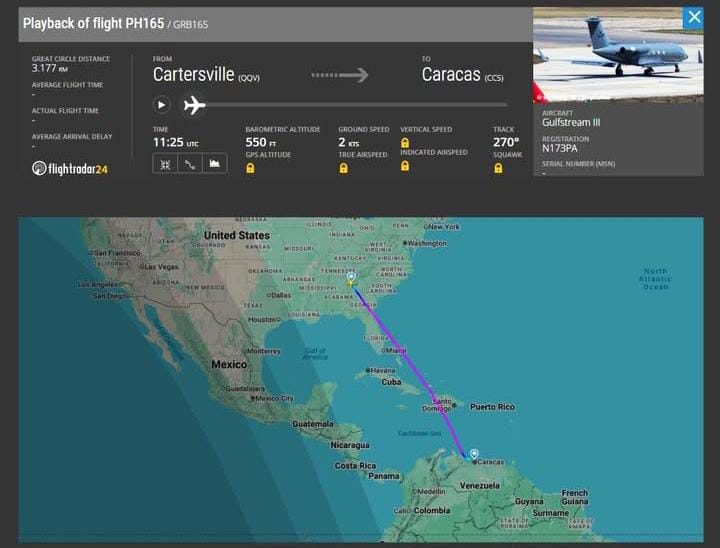
Task: Click the locked vertical speed padlock
Action: 405,142
